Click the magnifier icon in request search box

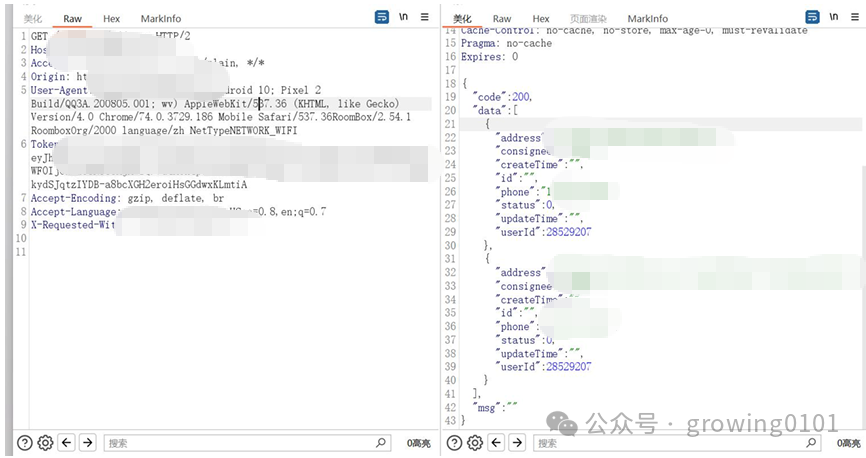[381, 443]
